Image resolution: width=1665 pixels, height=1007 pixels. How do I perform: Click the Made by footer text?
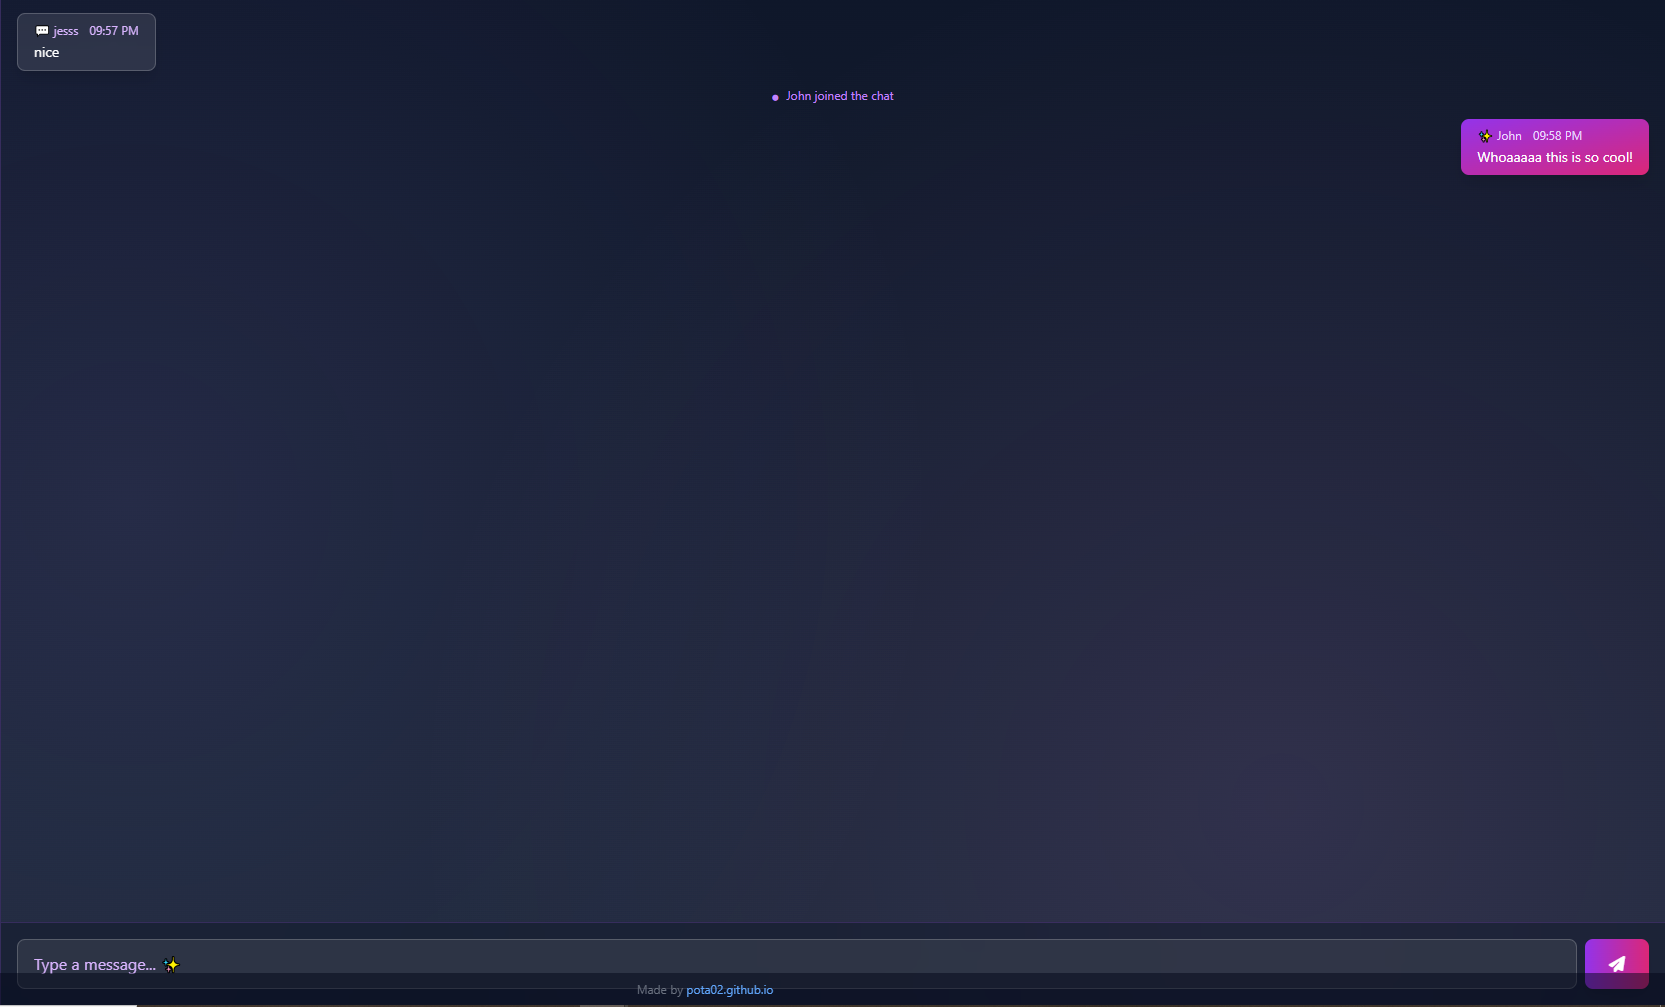click(x=659, y=990)
